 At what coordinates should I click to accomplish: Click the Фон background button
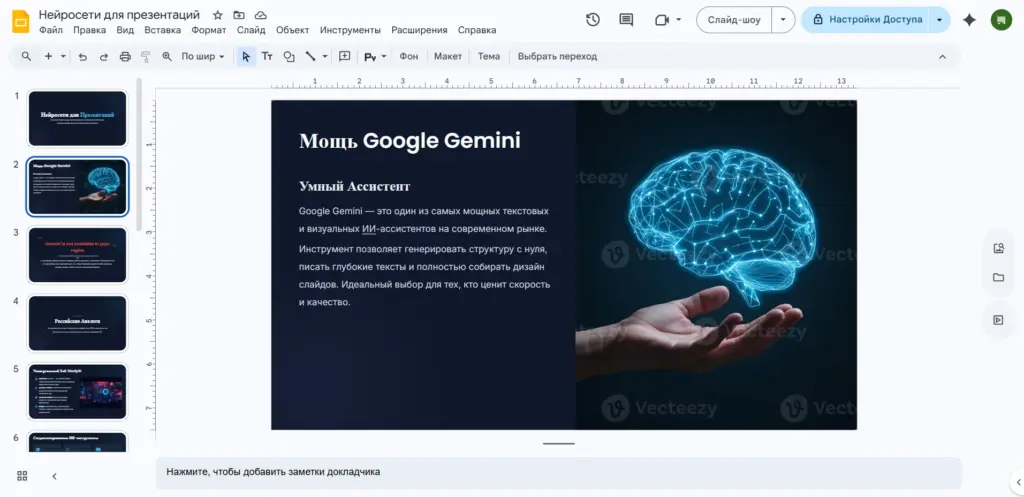coord(409,57)
